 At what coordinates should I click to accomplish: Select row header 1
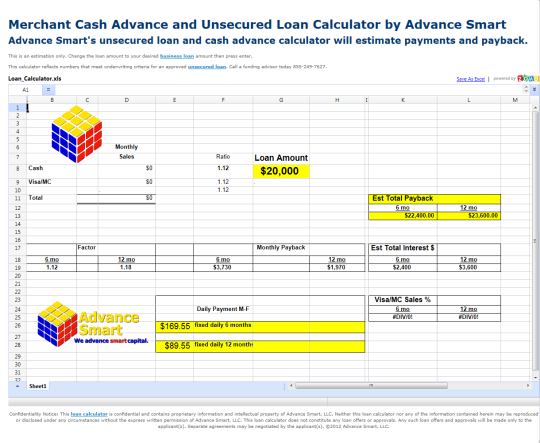18,108
